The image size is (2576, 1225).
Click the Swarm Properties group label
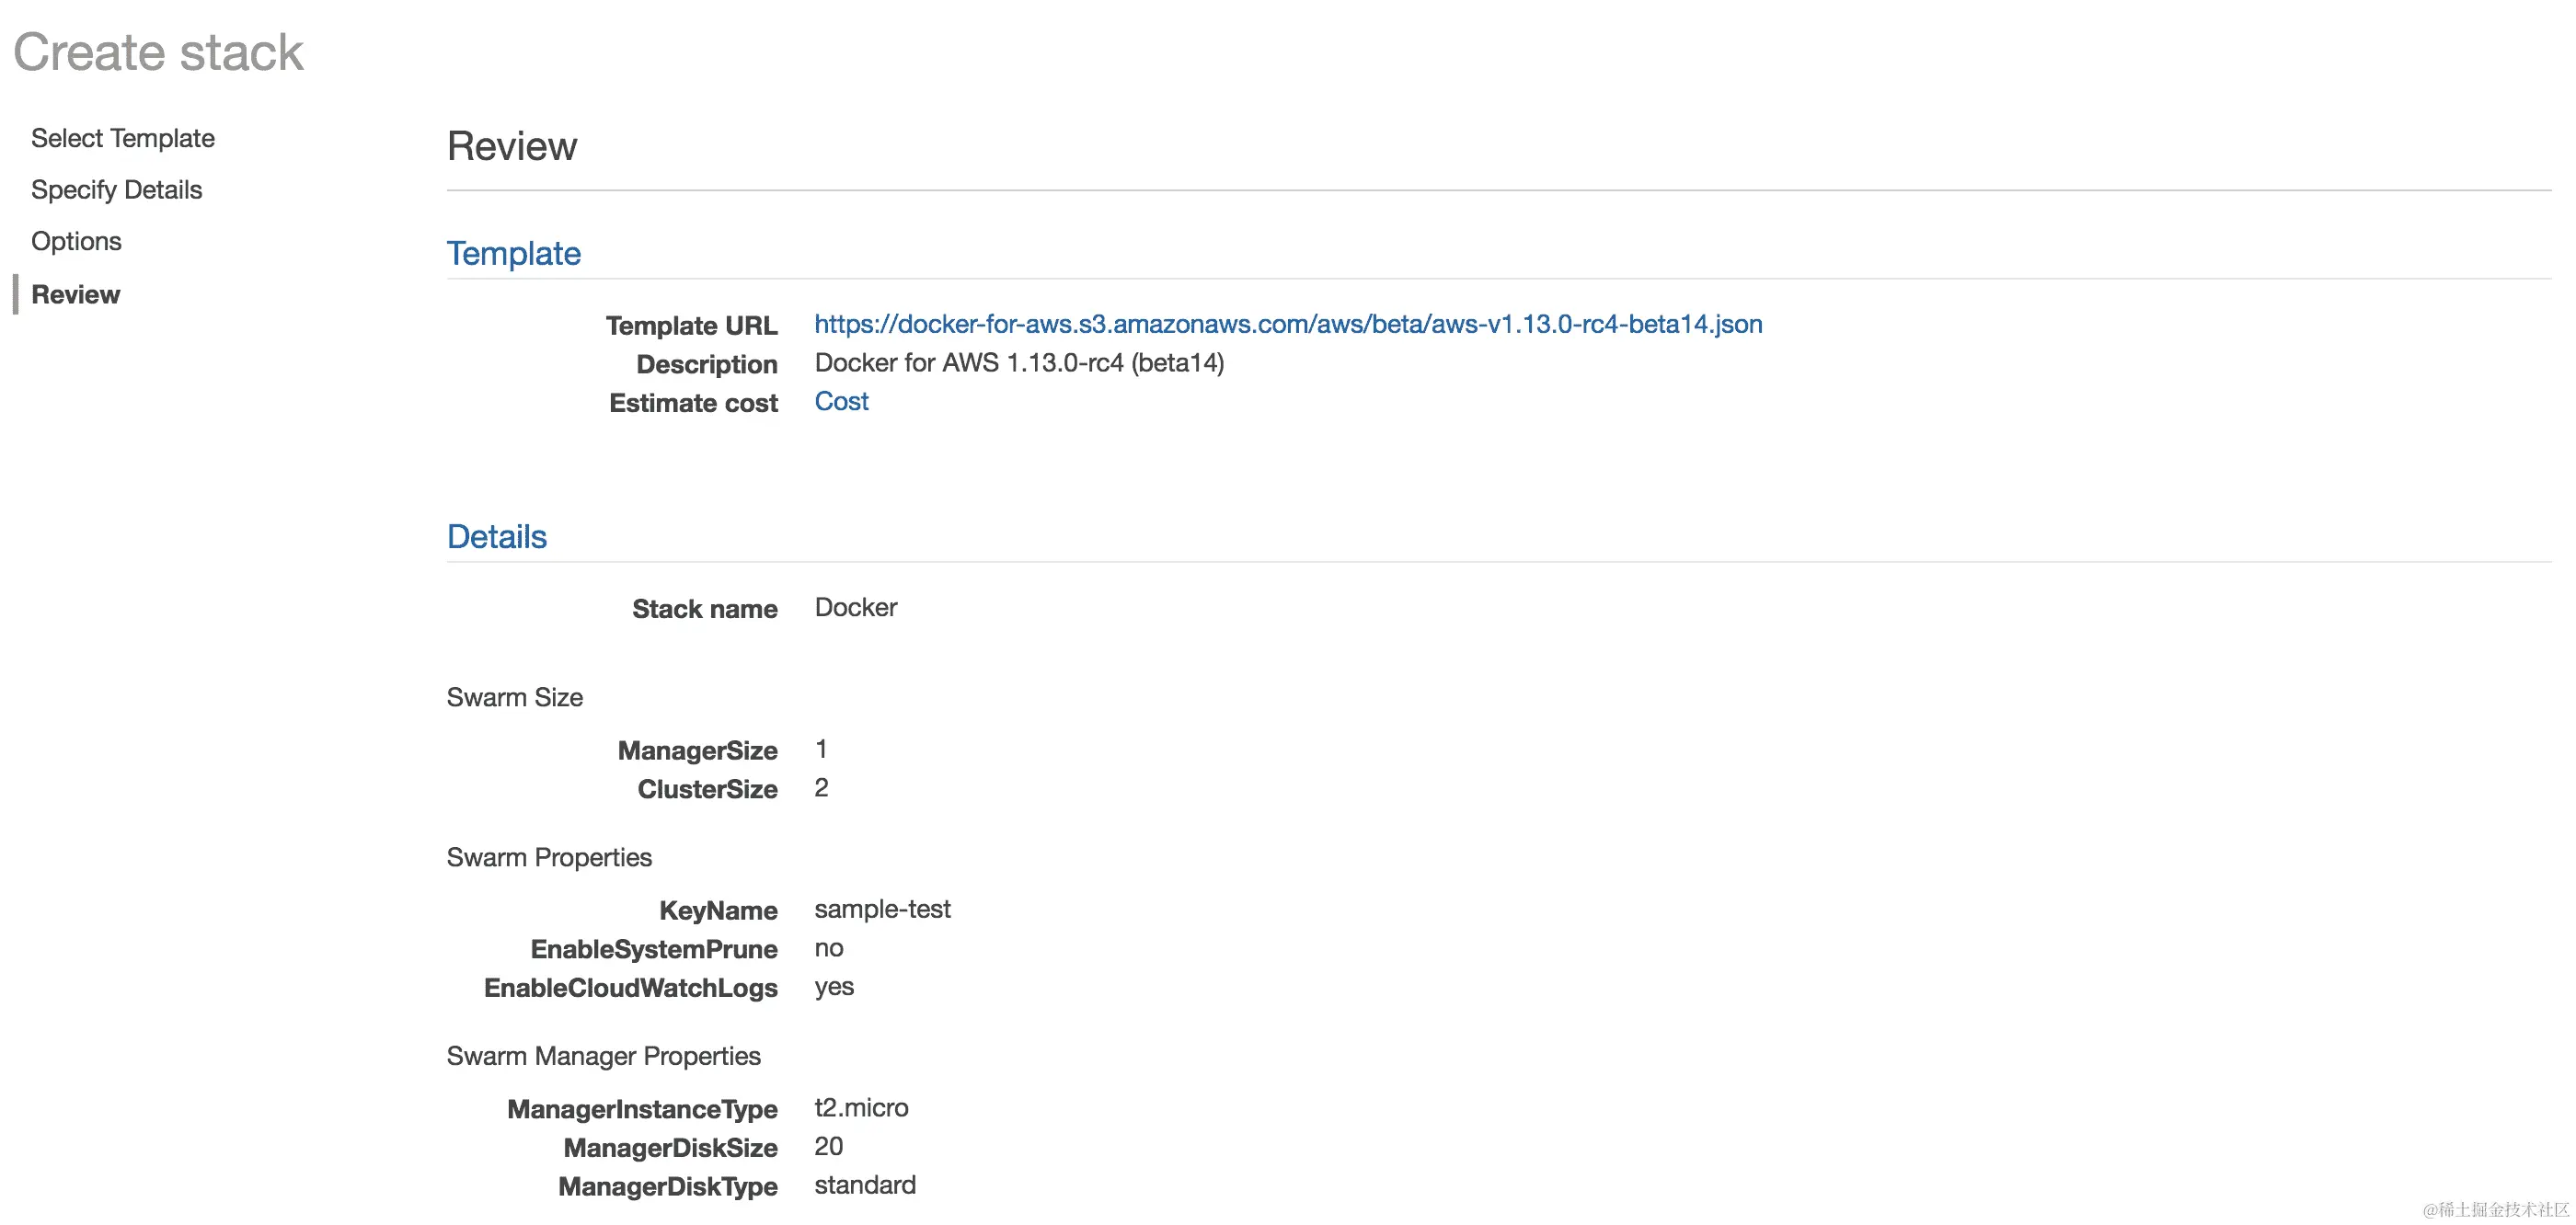[549, 857]
